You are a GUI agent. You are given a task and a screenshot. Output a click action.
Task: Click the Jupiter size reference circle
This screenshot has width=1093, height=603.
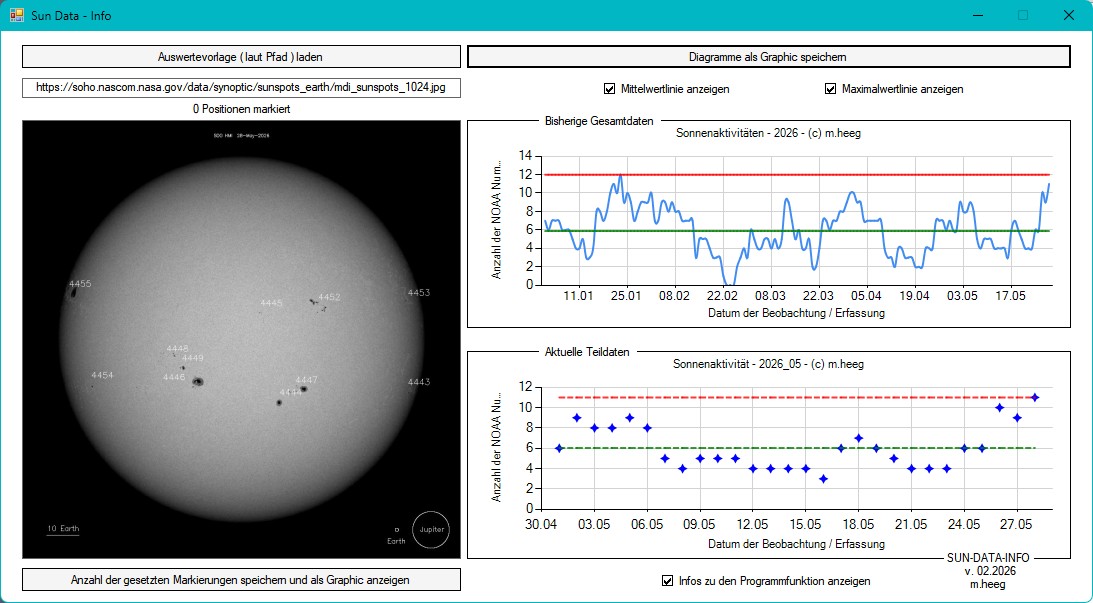point(431,529)
